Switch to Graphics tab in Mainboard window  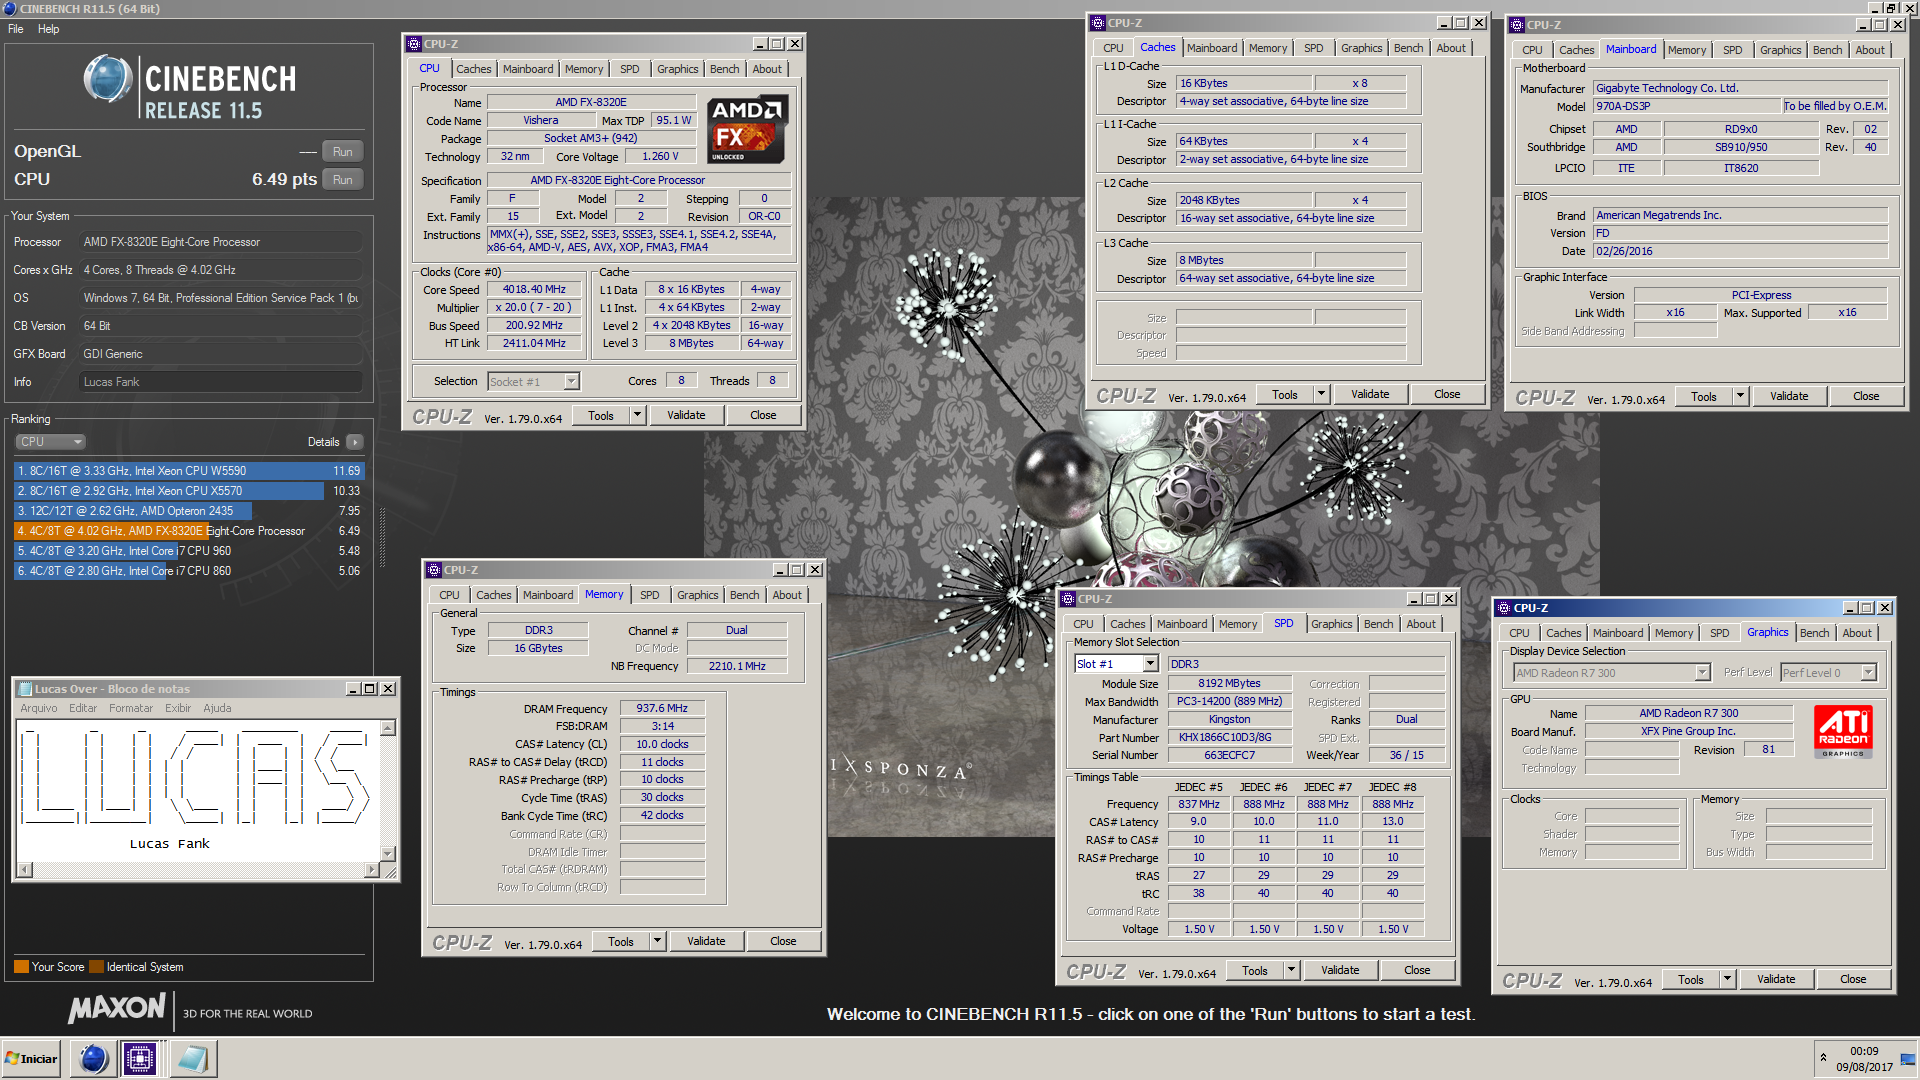point(1780,50)
